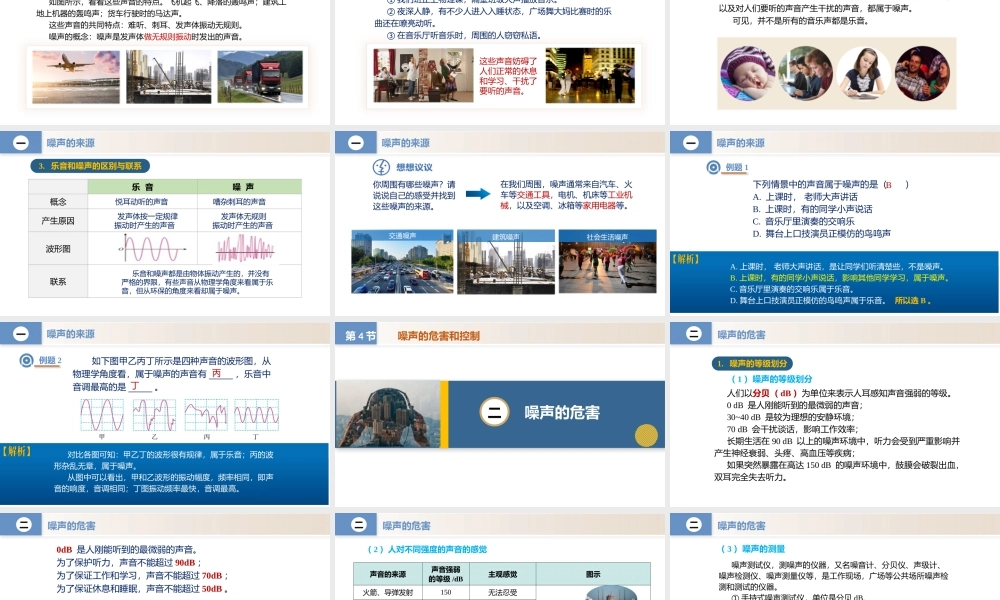This screenshot has width=1000, height=600.
Task: Select waveform 丙 in 例题2
Action: click(206, 415)
